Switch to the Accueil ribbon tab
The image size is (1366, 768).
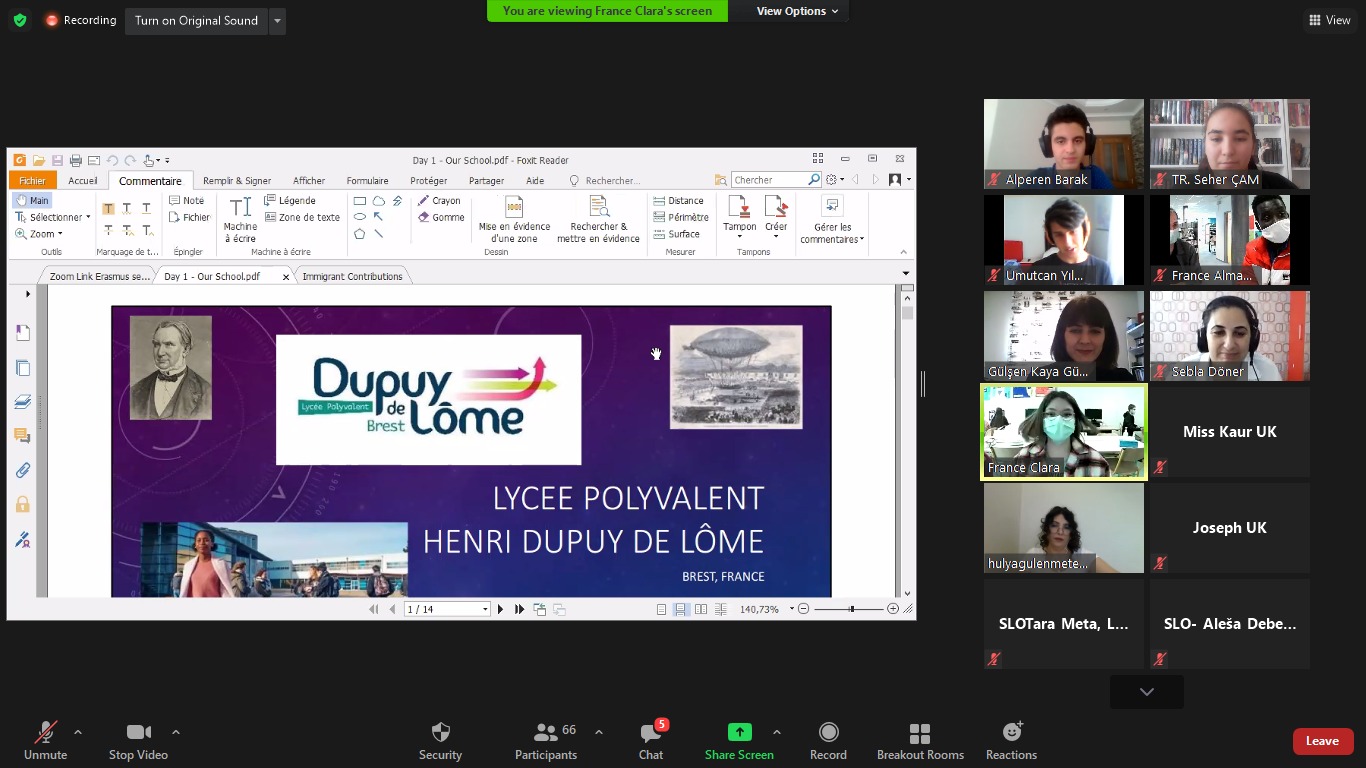pos(83,181)
